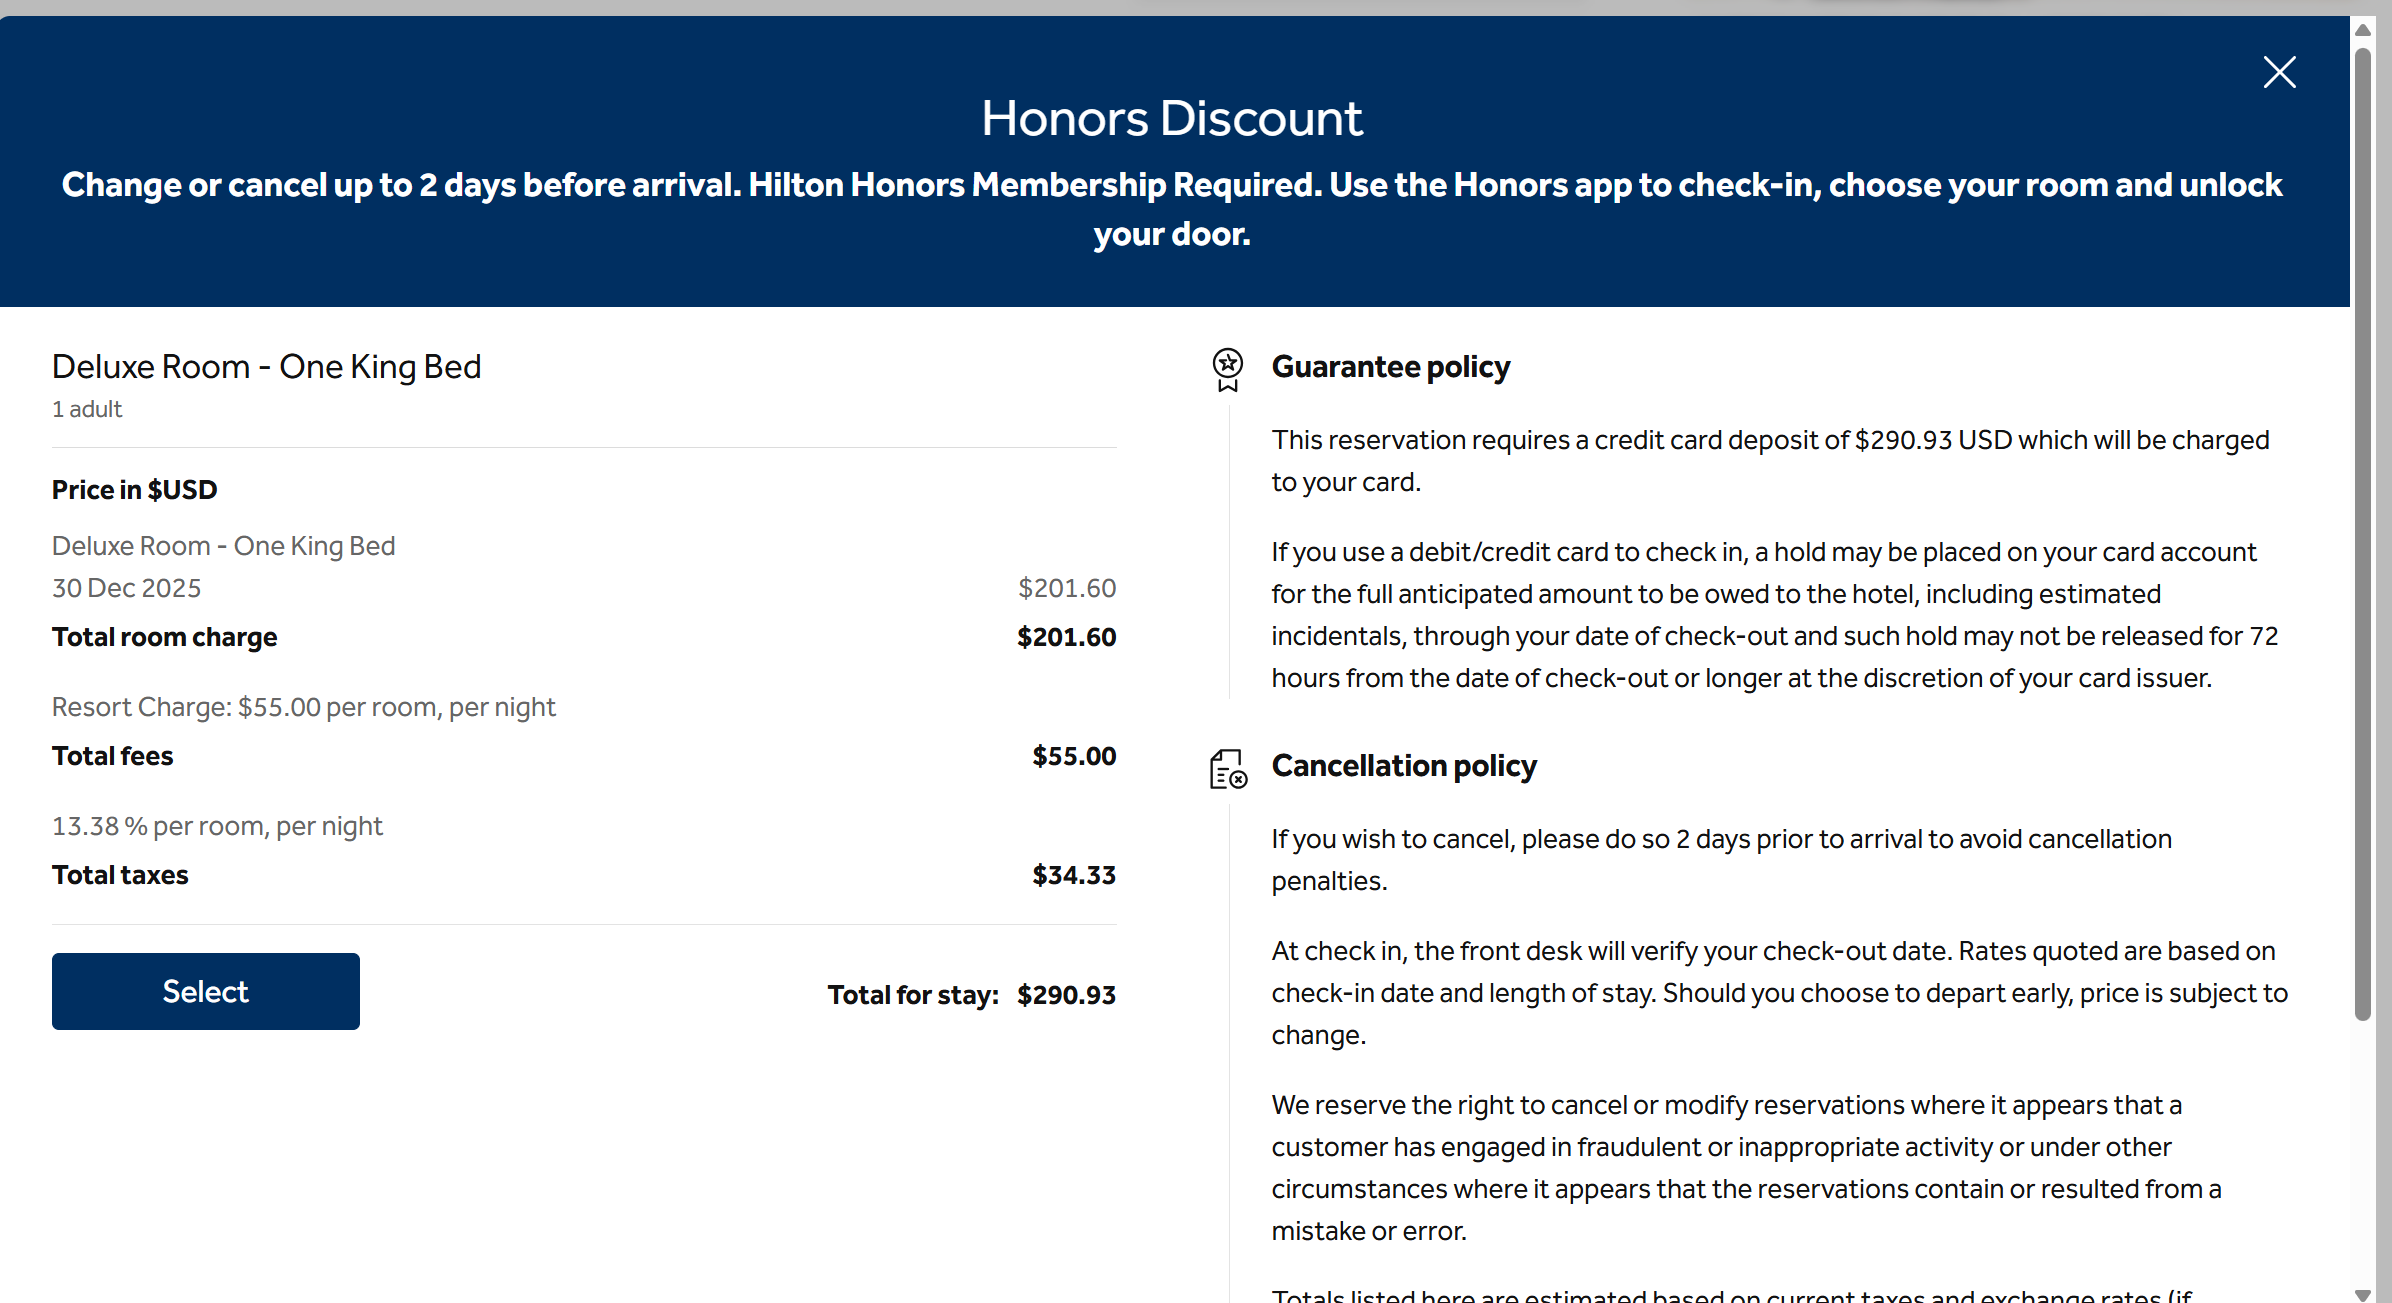Image resolution: width=2392 pixels, height=1303 pixels.
Task: Click the Total taxes $34.33 amount
Action: click(x=1074, y=875)
